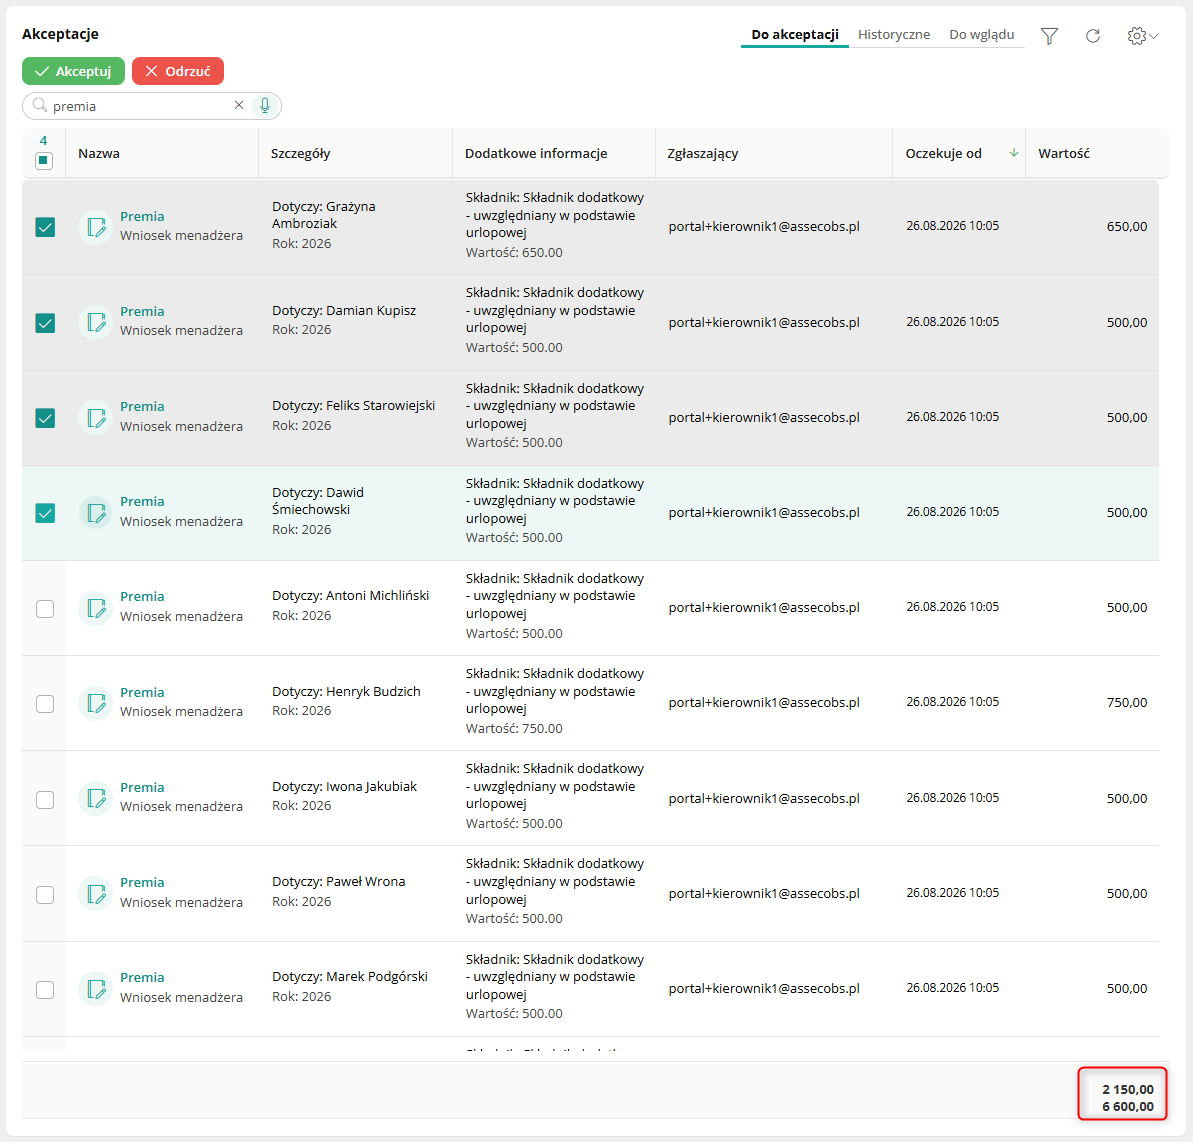1193x1142 pixels.
Task: Uncheck the Damian Kupisz request checkbox
Action: coord(45,323)
